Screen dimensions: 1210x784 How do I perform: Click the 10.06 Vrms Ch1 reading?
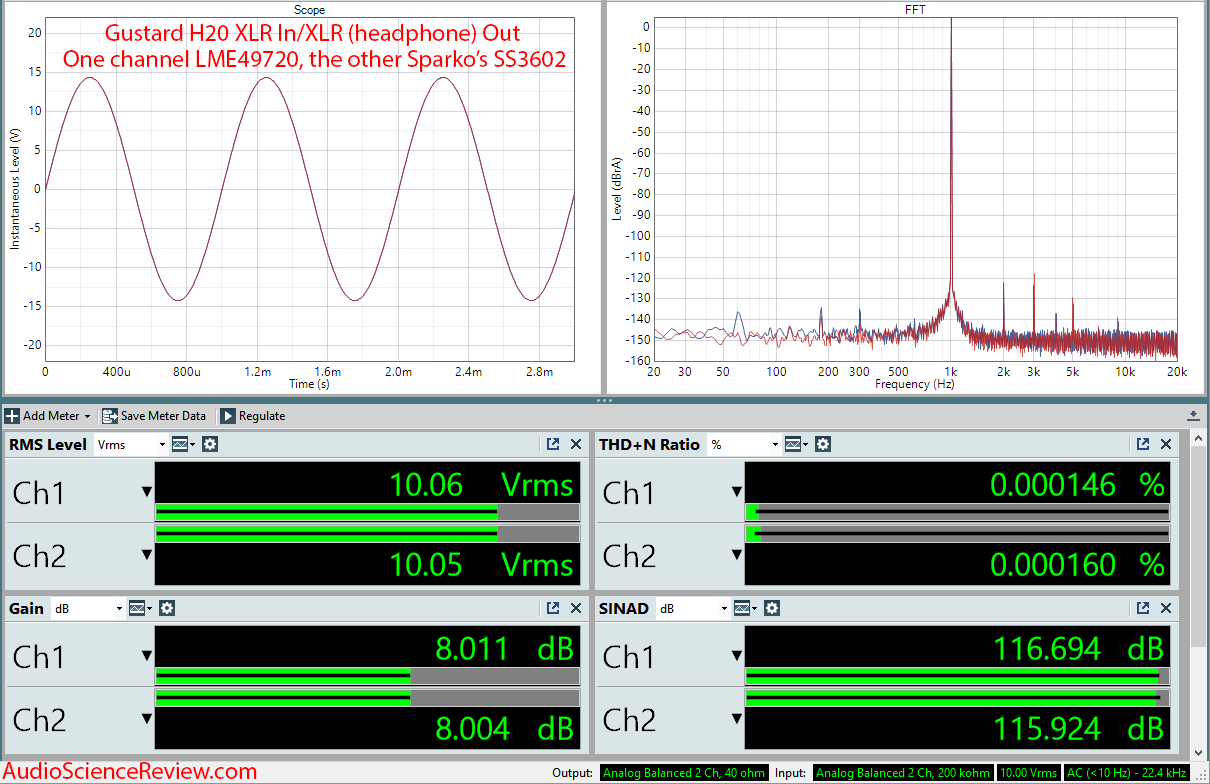pyautogui.click(x=482, y=485)
